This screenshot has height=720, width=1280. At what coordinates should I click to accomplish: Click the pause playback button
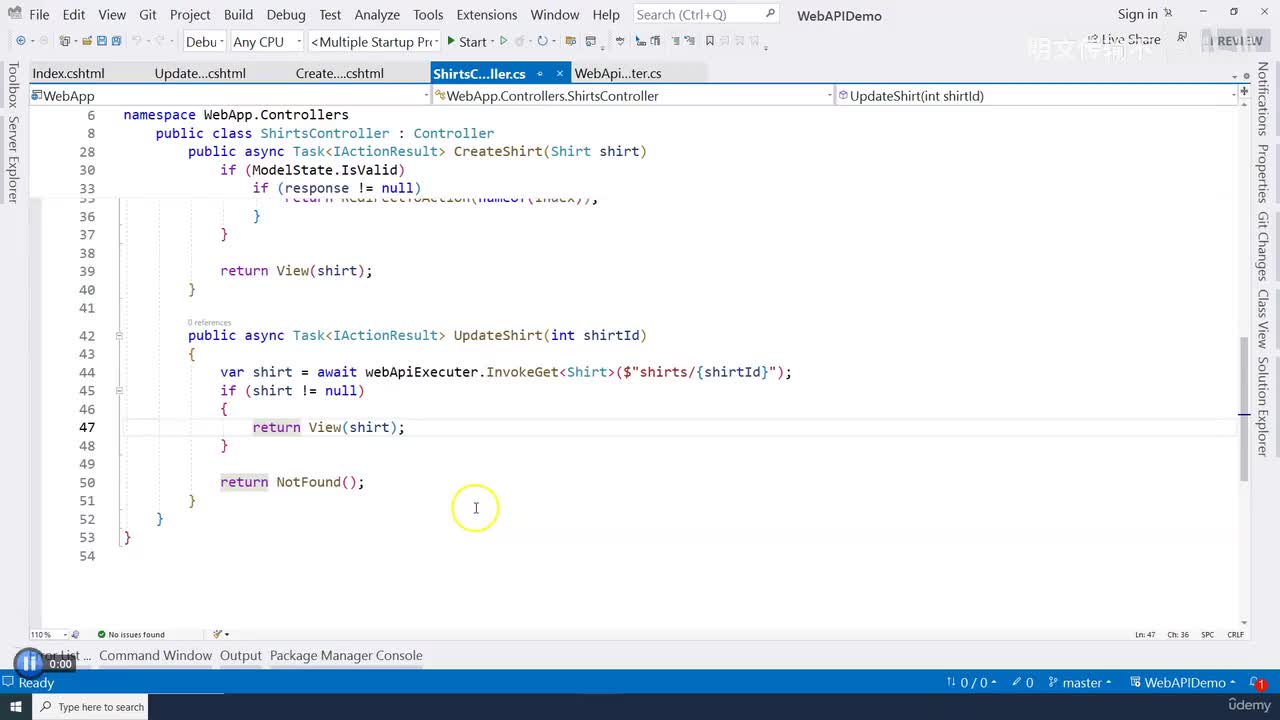click(x=29, y=662)
